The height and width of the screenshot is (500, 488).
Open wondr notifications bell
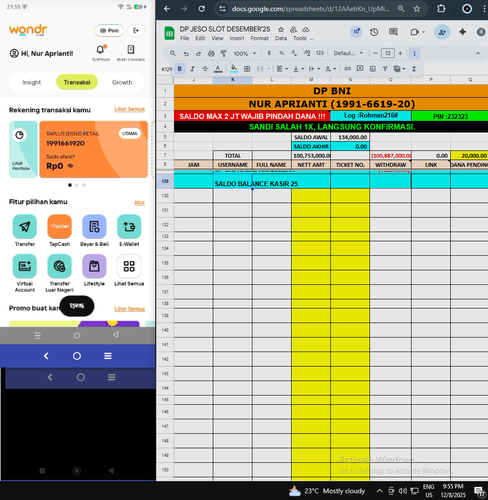(100, 50)
